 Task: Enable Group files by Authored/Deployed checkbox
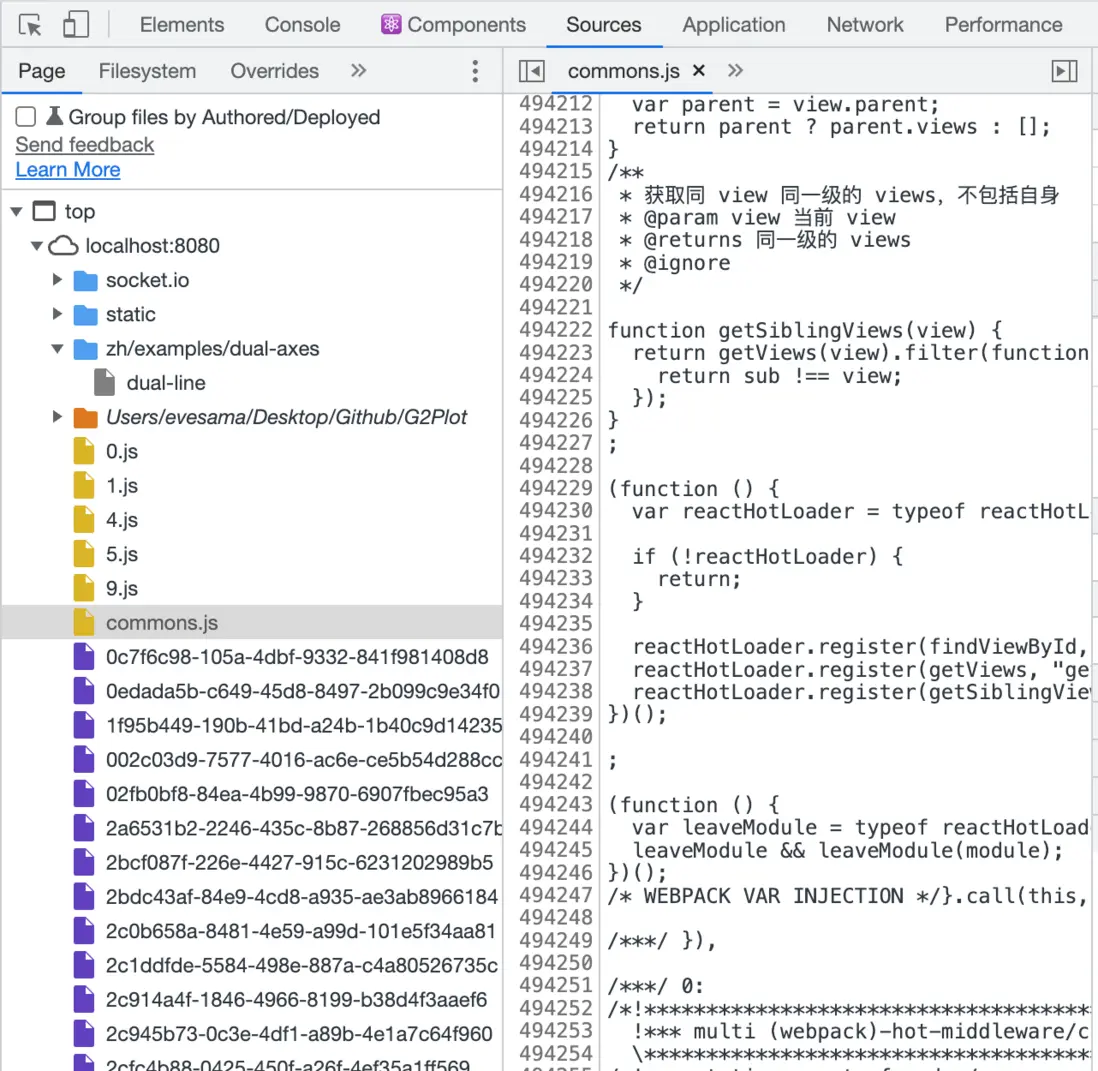26,117
